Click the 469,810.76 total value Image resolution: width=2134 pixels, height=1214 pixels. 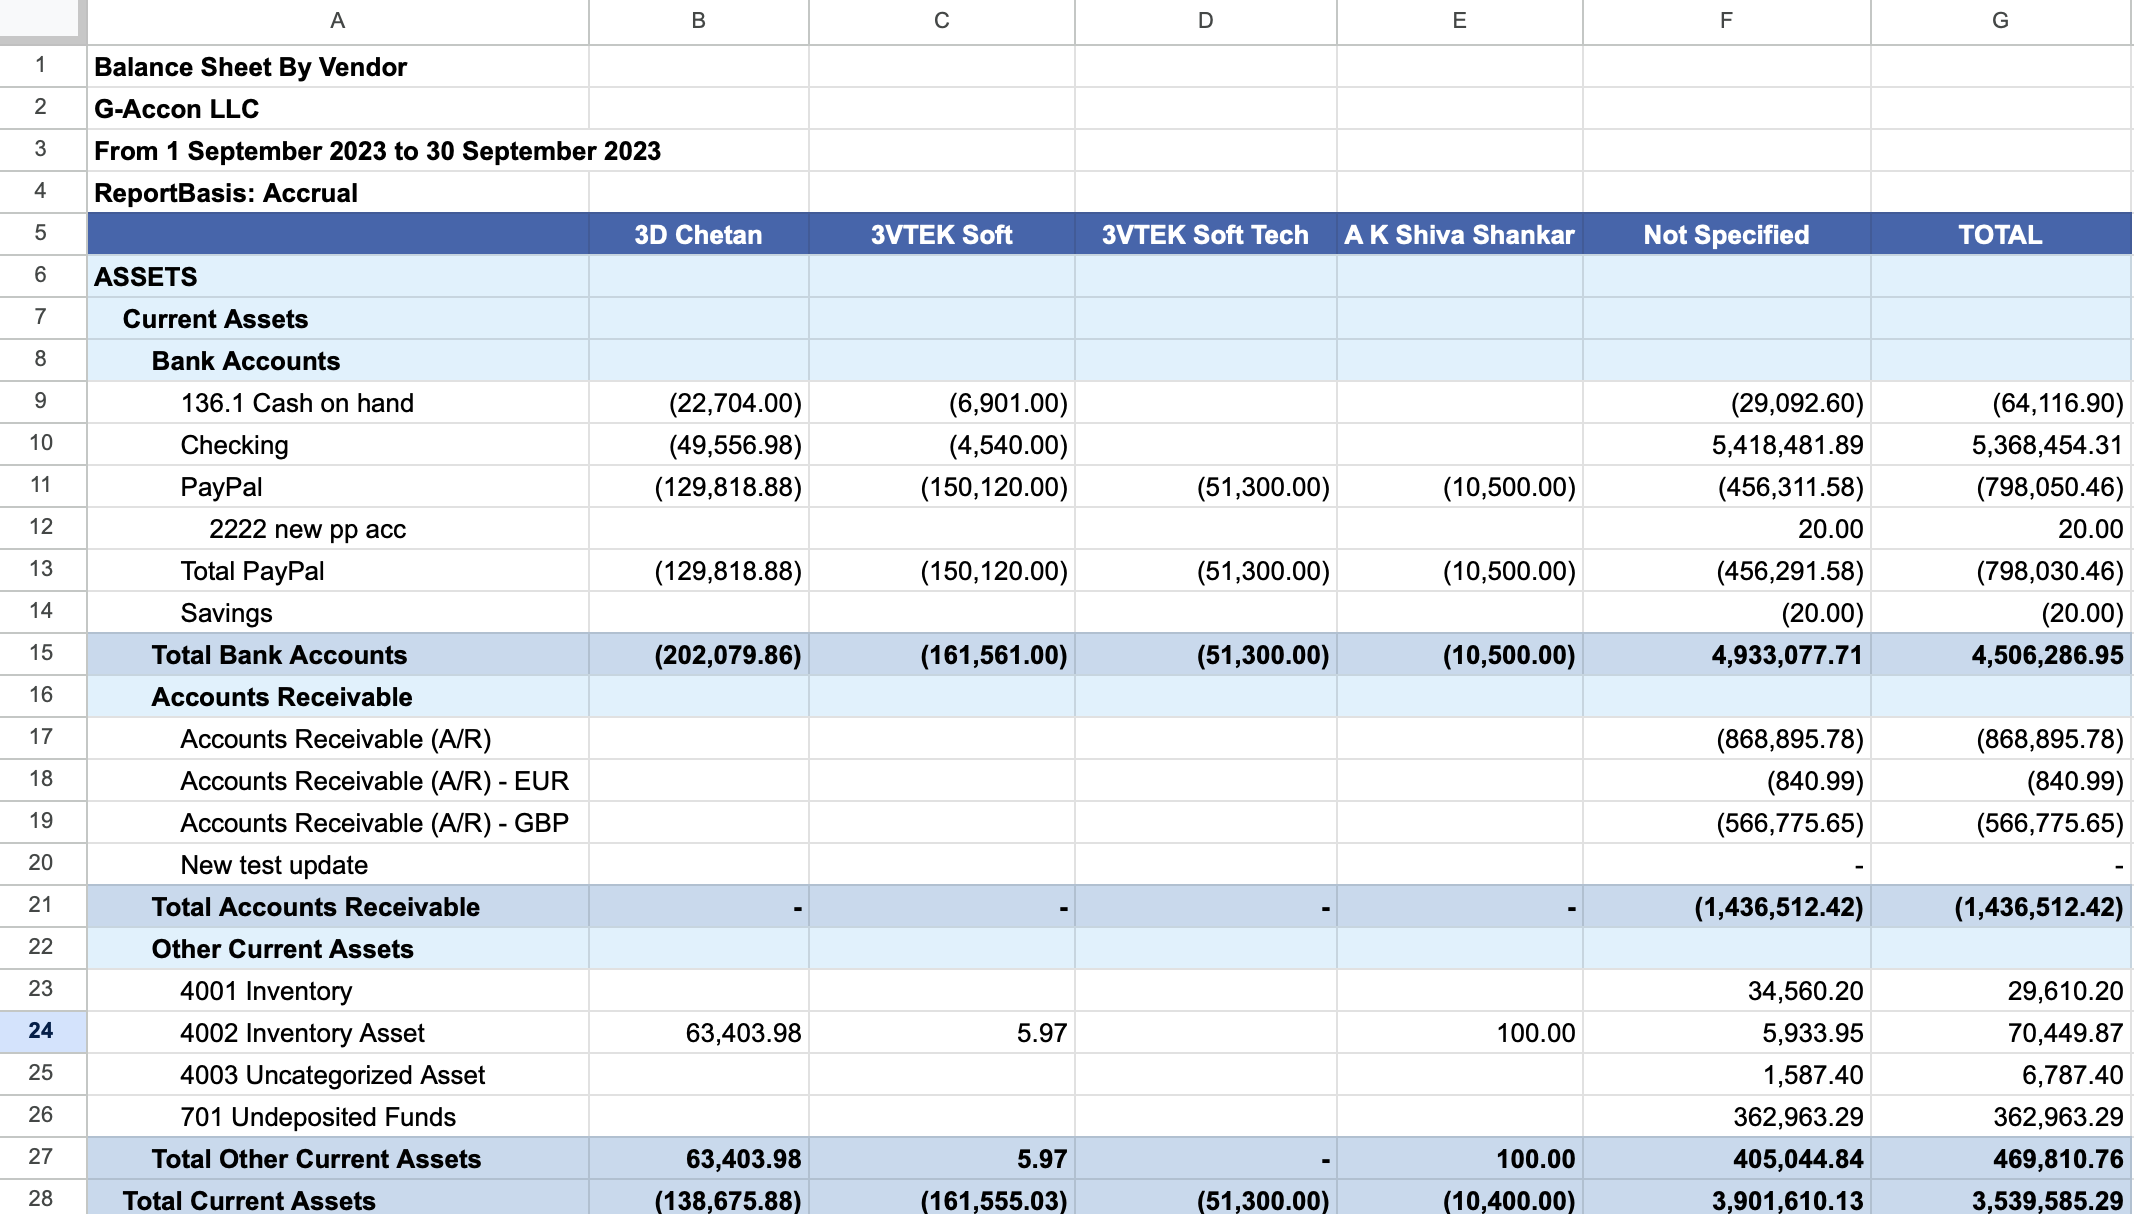pyautogui.click(x=2058, y=1159)
